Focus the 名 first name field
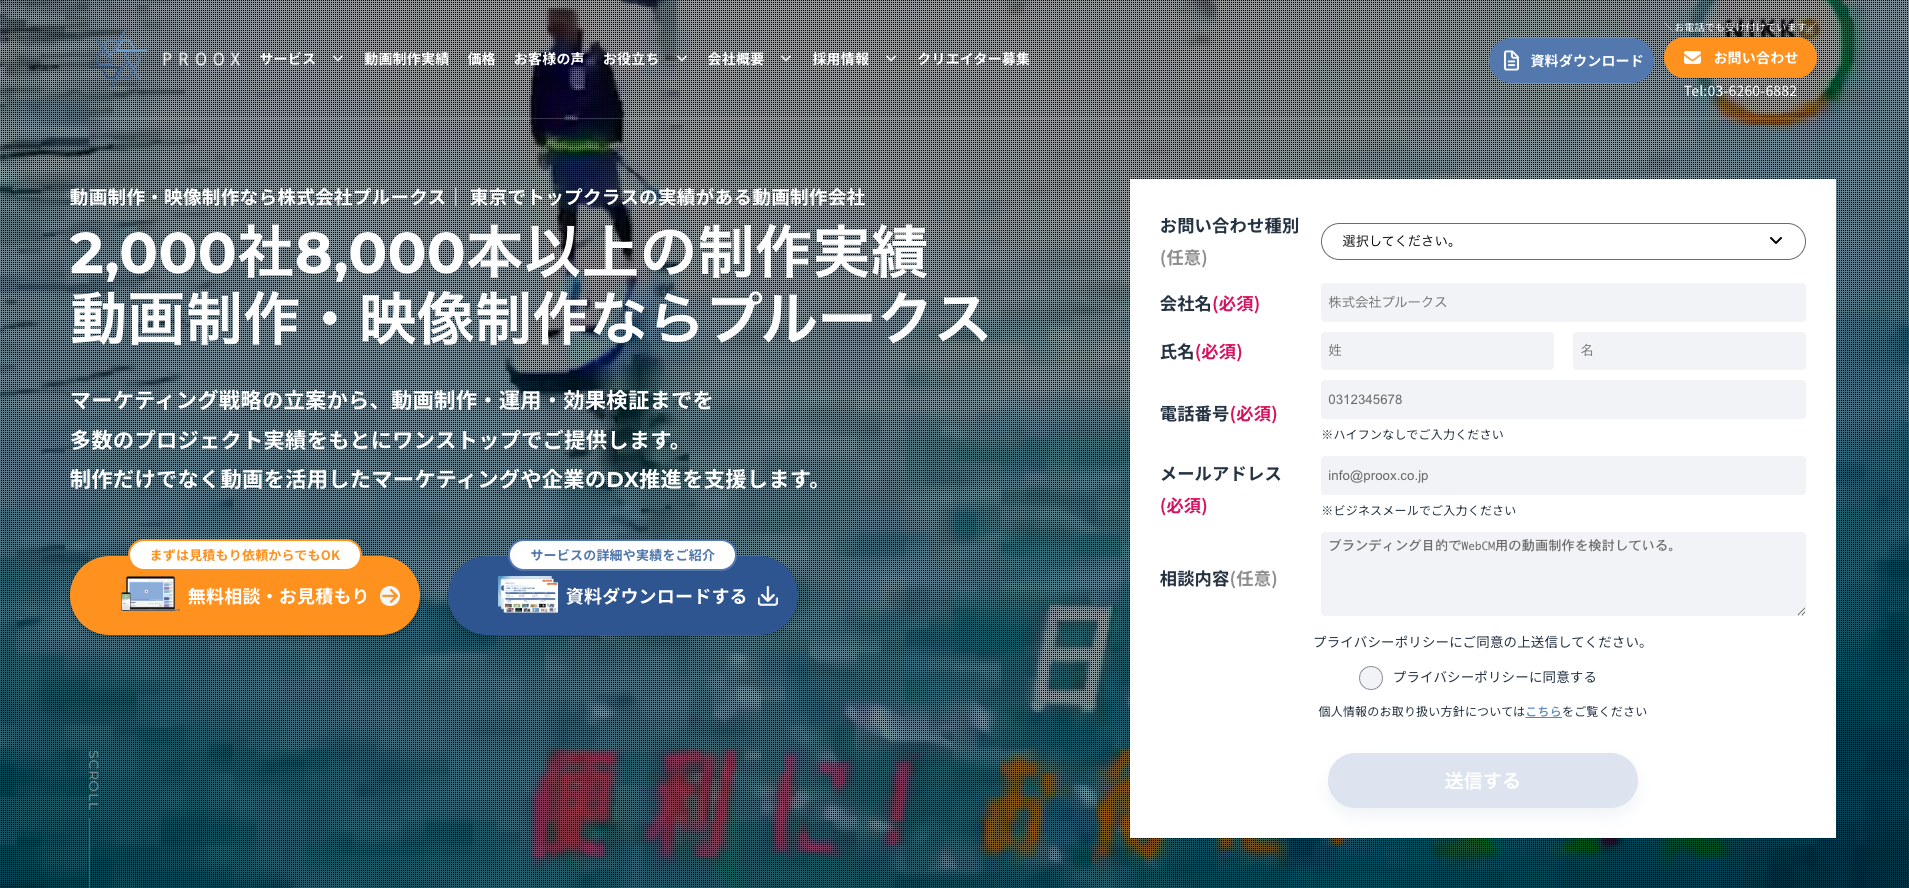 pos(1689,351)
